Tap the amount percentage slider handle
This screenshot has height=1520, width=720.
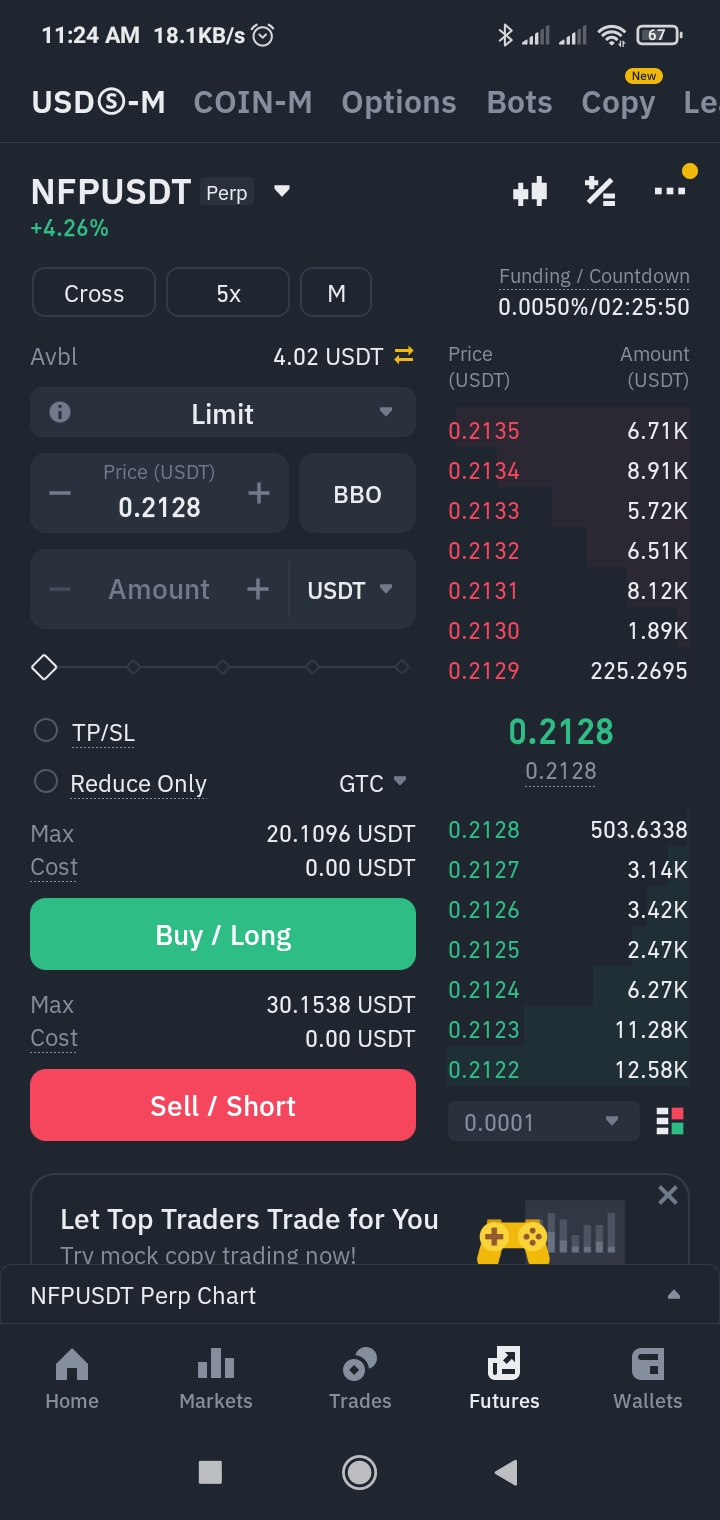click(44, 667)
